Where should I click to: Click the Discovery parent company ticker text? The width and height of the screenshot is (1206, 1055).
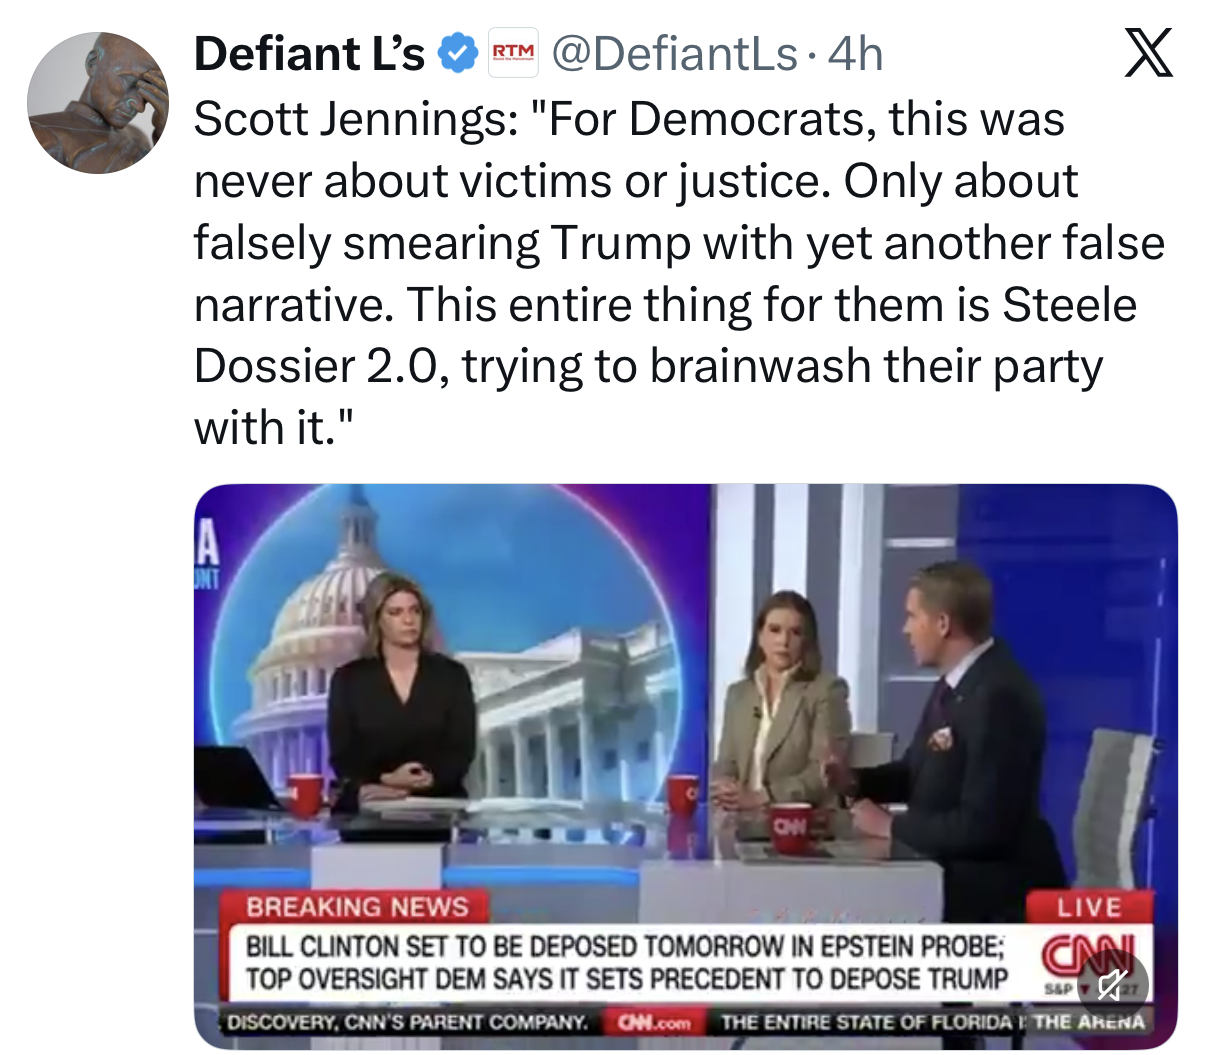click(408, 1022)
